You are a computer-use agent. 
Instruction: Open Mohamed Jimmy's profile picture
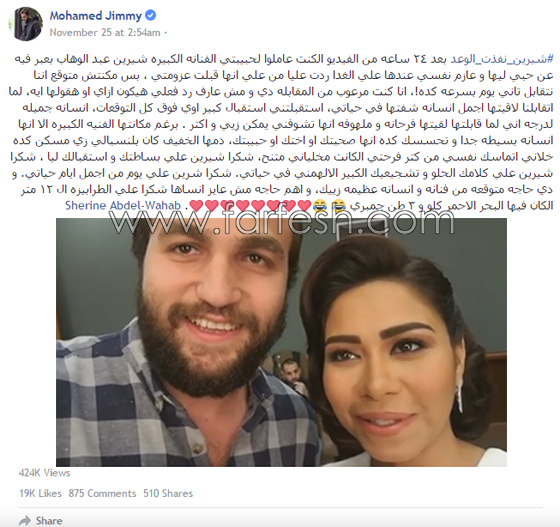pyautogui.click(x=26, y=24)
